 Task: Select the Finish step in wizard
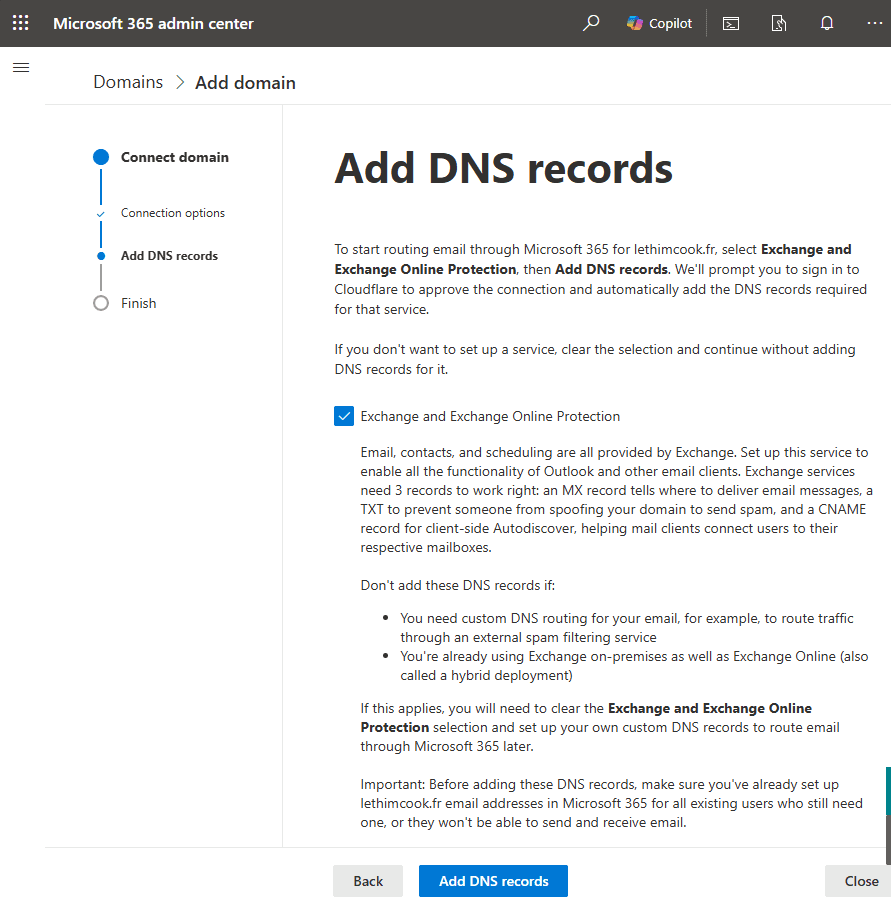point(138,303)
